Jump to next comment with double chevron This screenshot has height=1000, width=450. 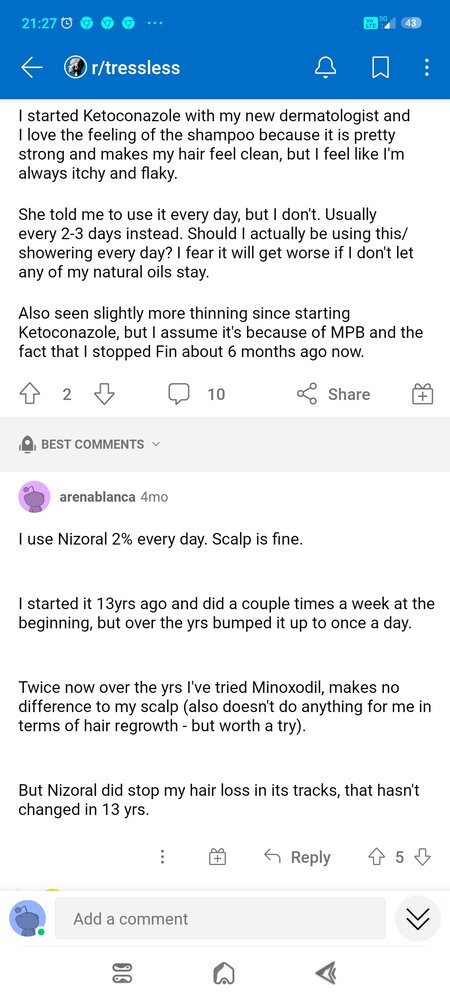[x=417, y=918]
